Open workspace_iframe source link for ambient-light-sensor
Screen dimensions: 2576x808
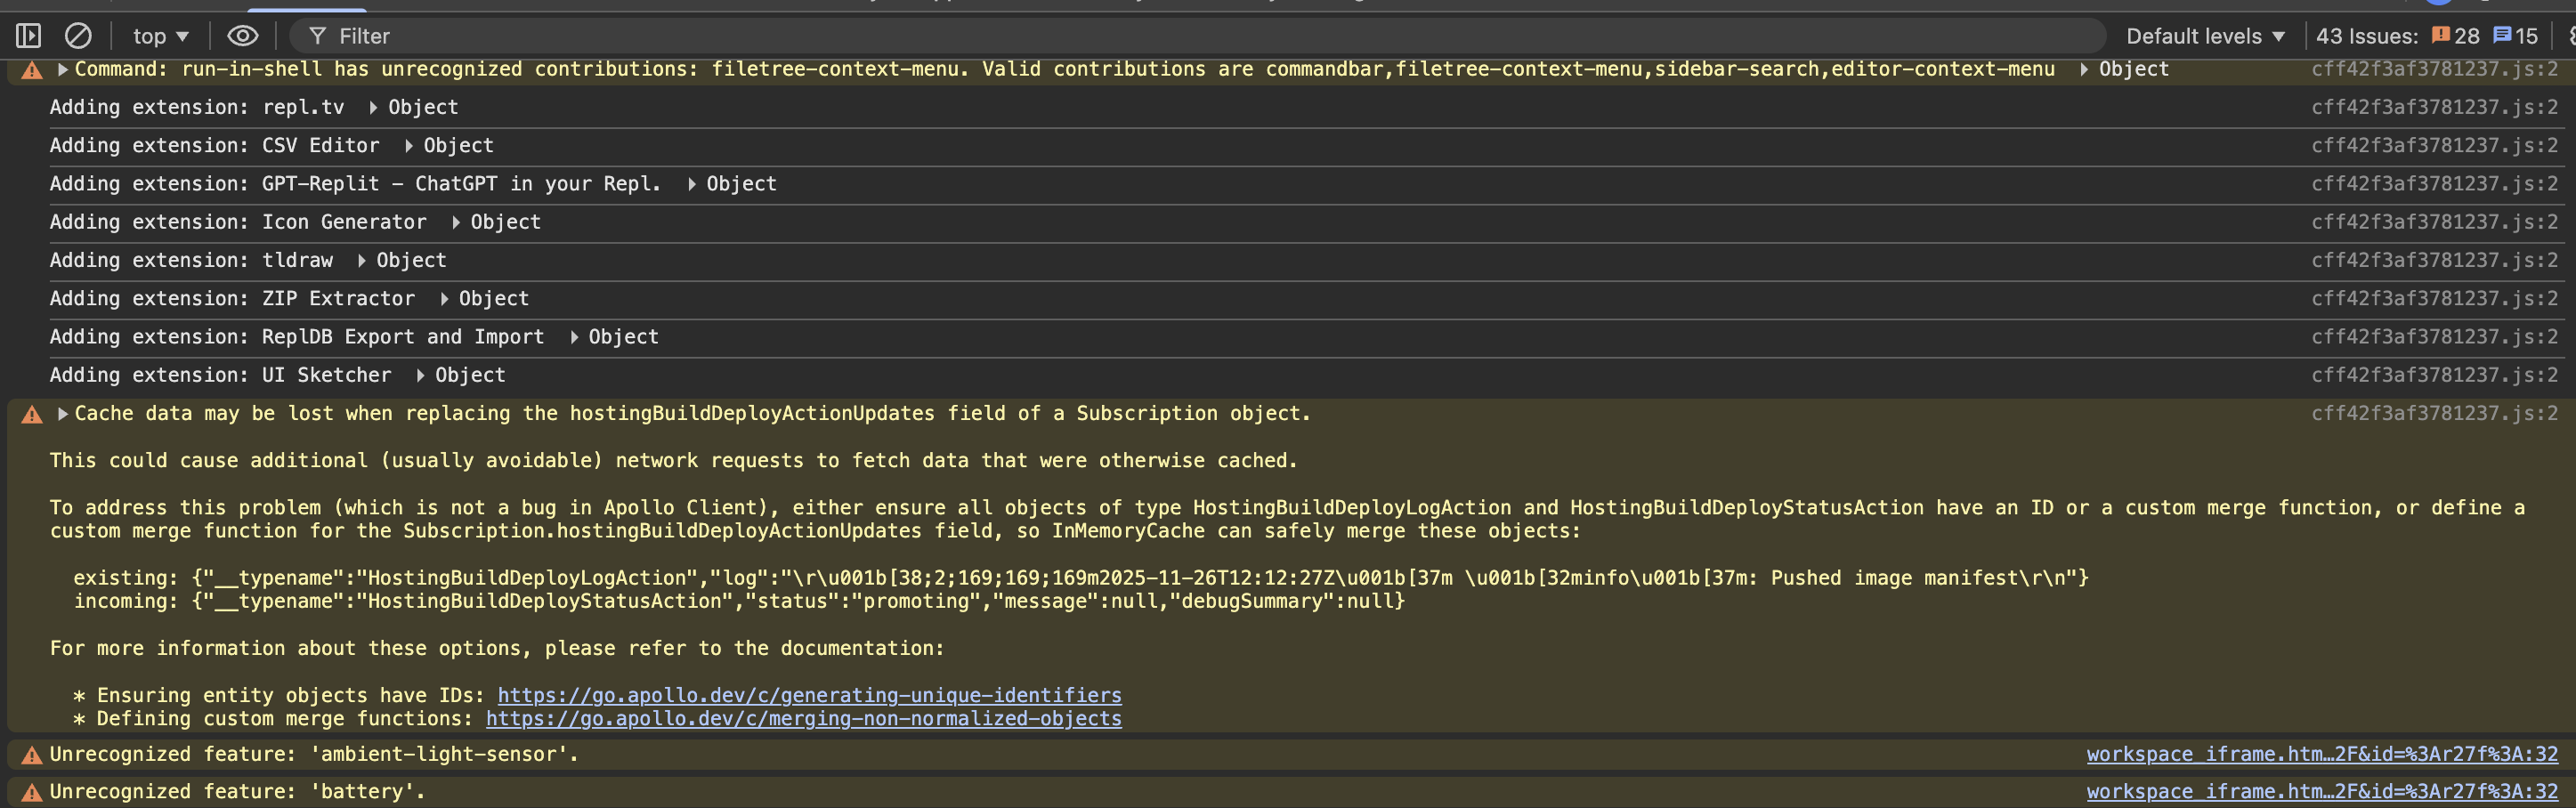click(2322, 754)
